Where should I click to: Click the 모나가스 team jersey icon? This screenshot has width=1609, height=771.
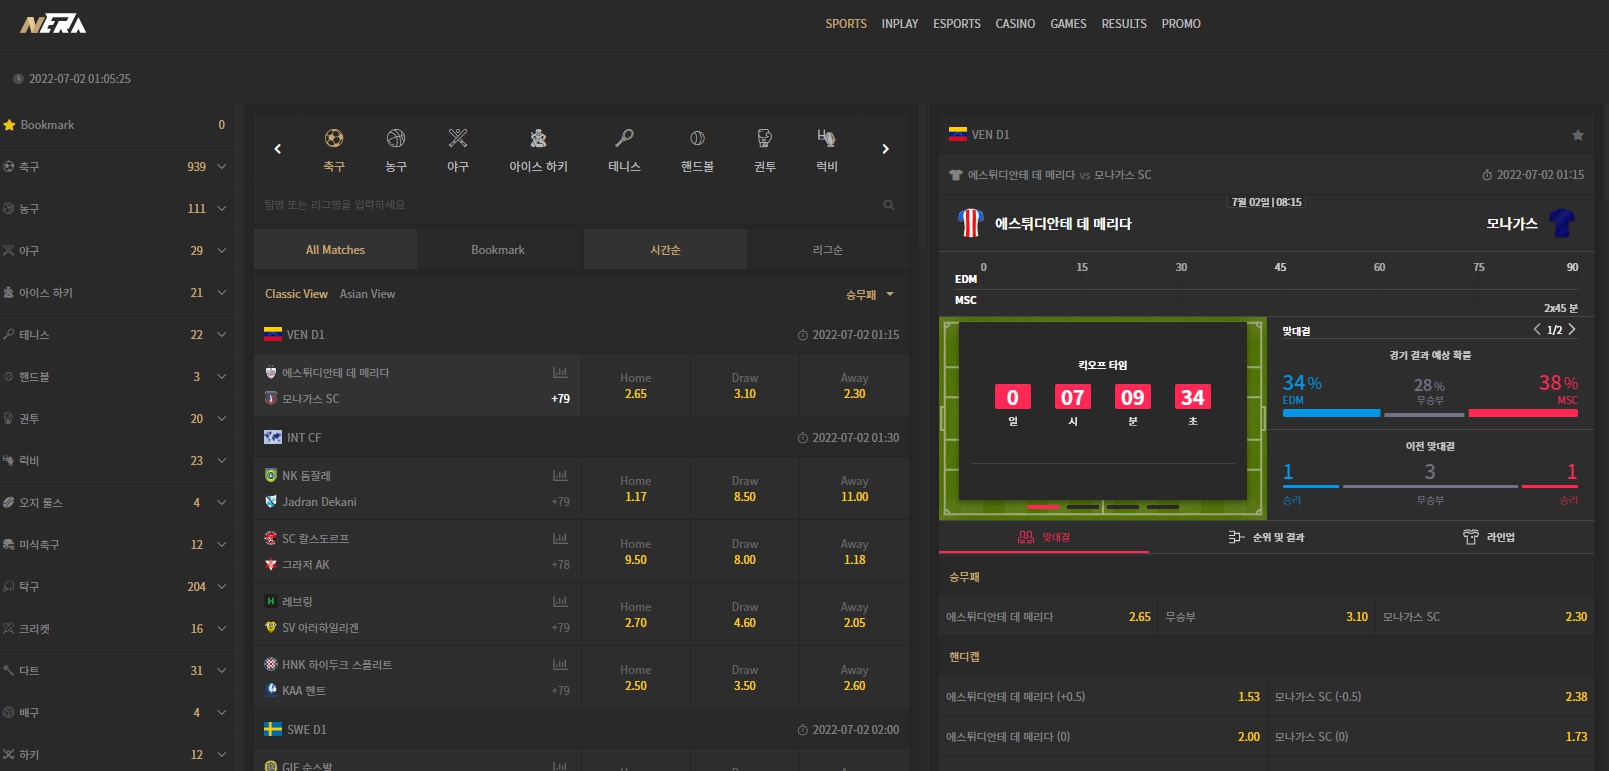(1562, 223)
